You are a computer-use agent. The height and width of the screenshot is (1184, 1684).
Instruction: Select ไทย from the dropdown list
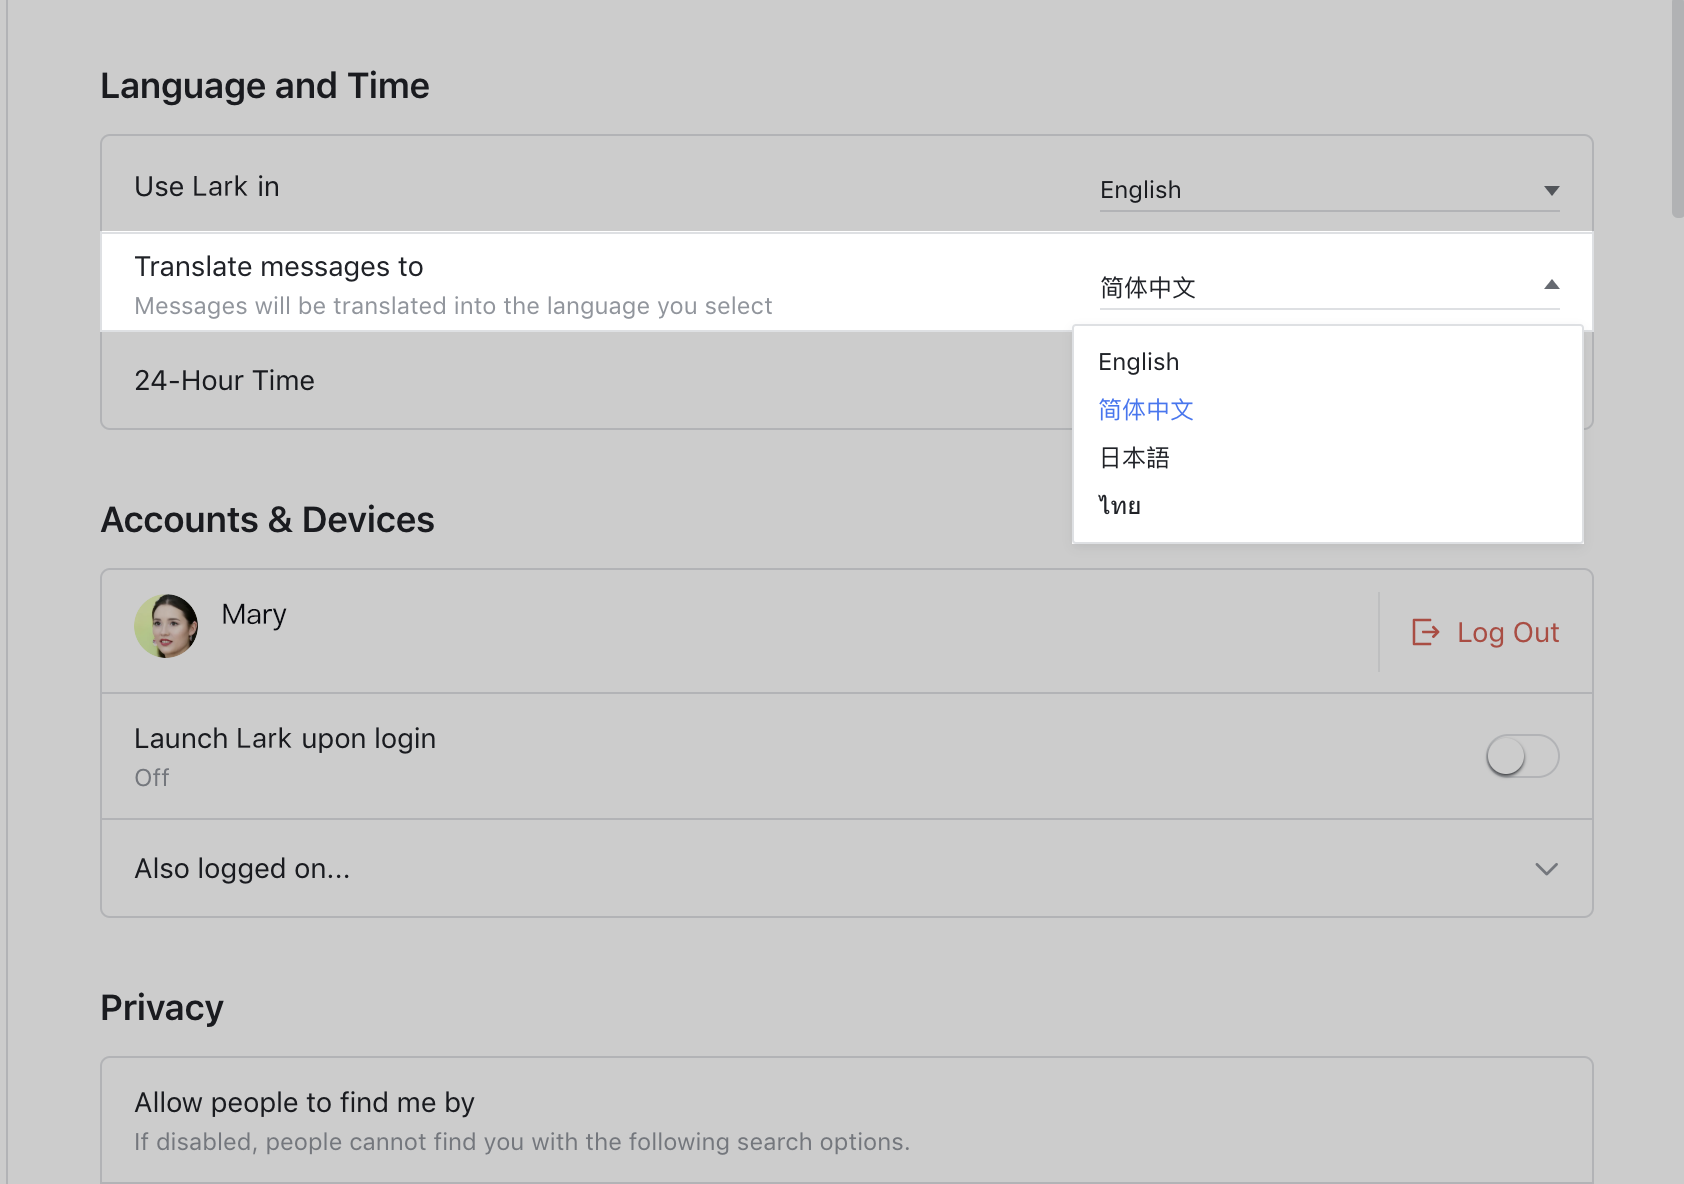point(1120,506)
